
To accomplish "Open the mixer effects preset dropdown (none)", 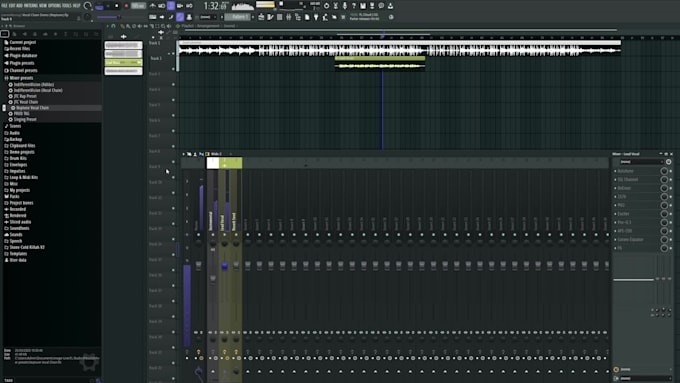I will coord(641,162).
